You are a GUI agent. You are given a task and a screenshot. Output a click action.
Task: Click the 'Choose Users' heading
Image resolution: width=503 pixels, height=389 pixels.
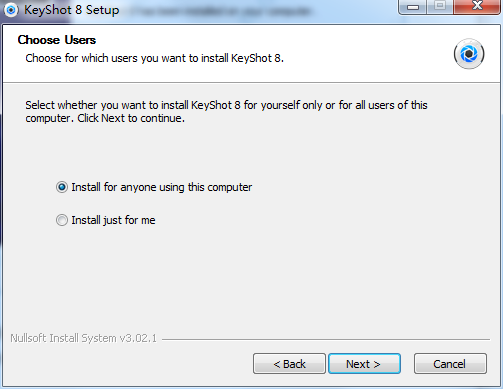pos(57,40)
